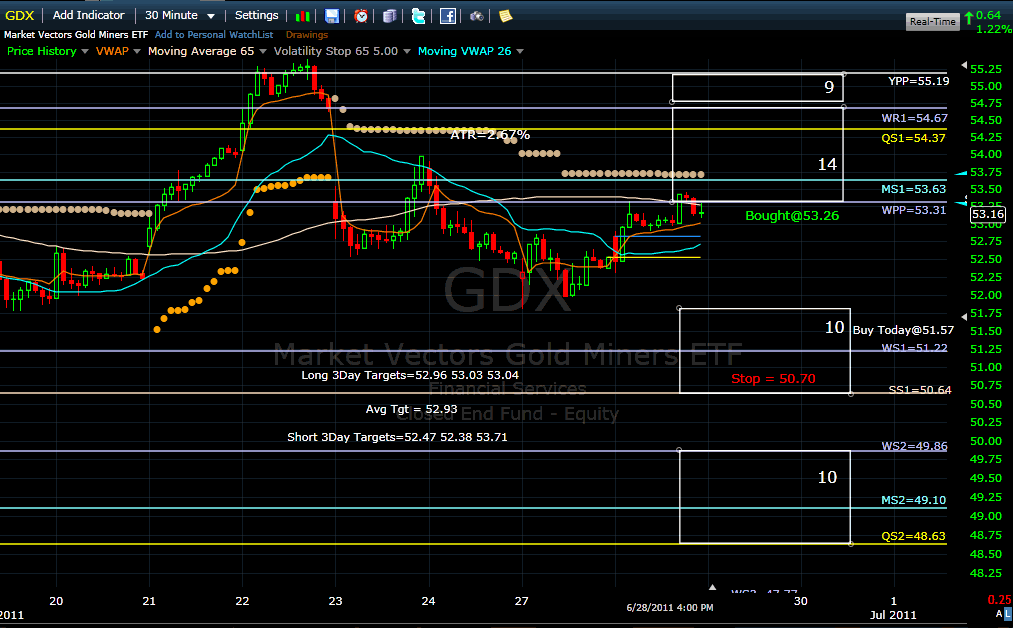Select the Moving Average 65 label
This screenshot has width=1013, height=628.
pos(201,51)
